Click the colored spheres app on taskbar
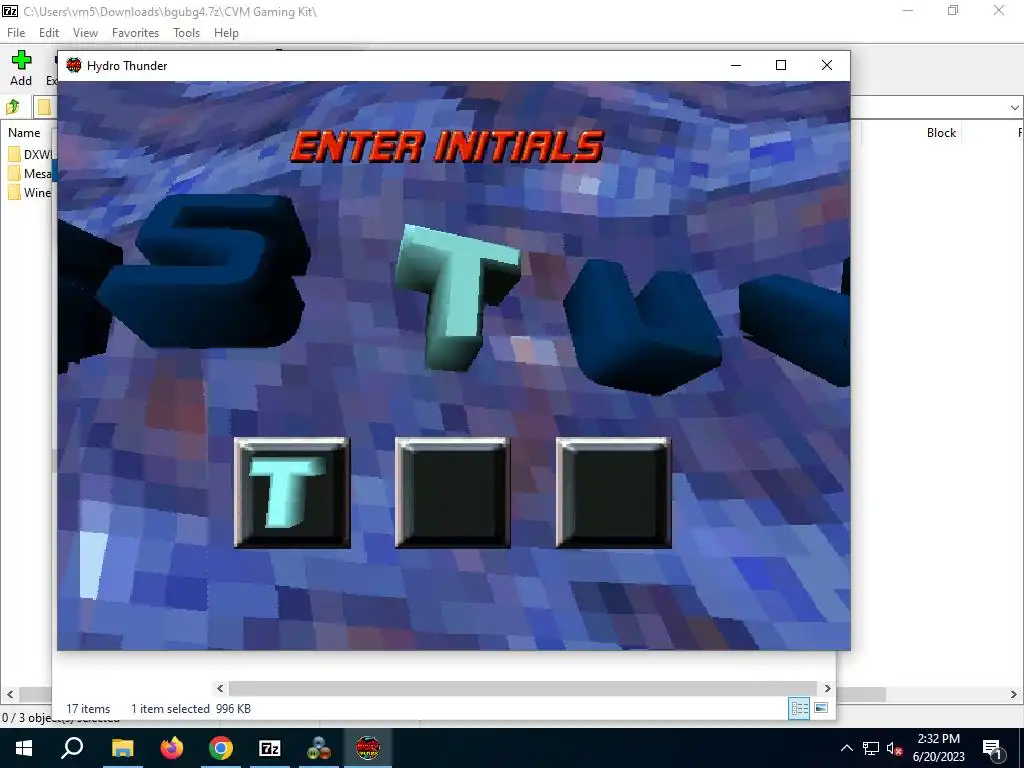Viewport: 1024px width, 768px height. tap(319, 748)
